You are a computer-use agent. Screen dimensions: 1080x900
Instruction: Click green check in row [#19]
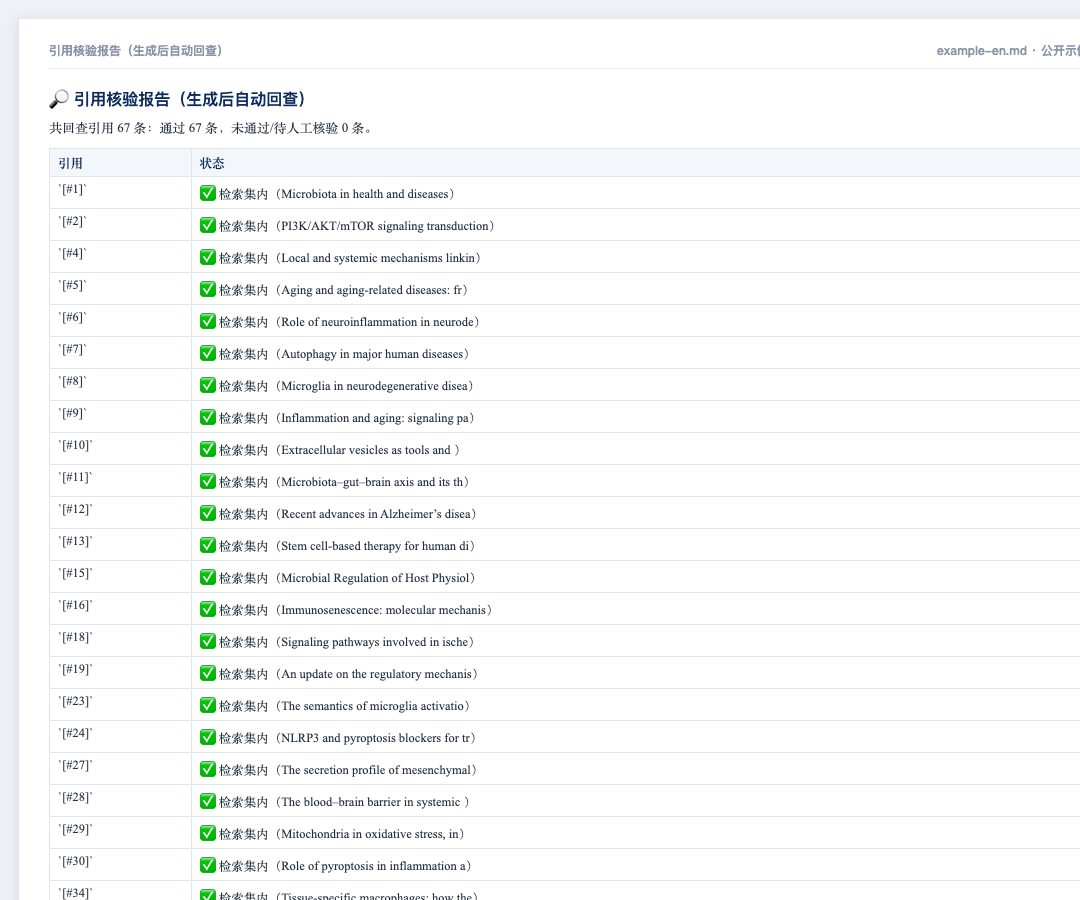point(208,673)
